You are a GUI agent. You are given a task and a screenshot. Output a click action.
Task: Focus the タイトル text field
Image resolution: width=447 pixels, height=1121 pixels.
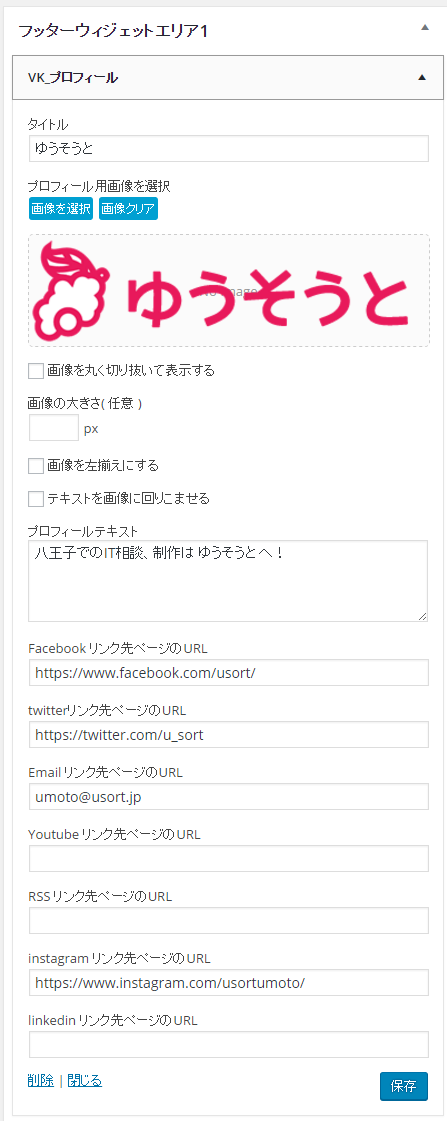229,149
